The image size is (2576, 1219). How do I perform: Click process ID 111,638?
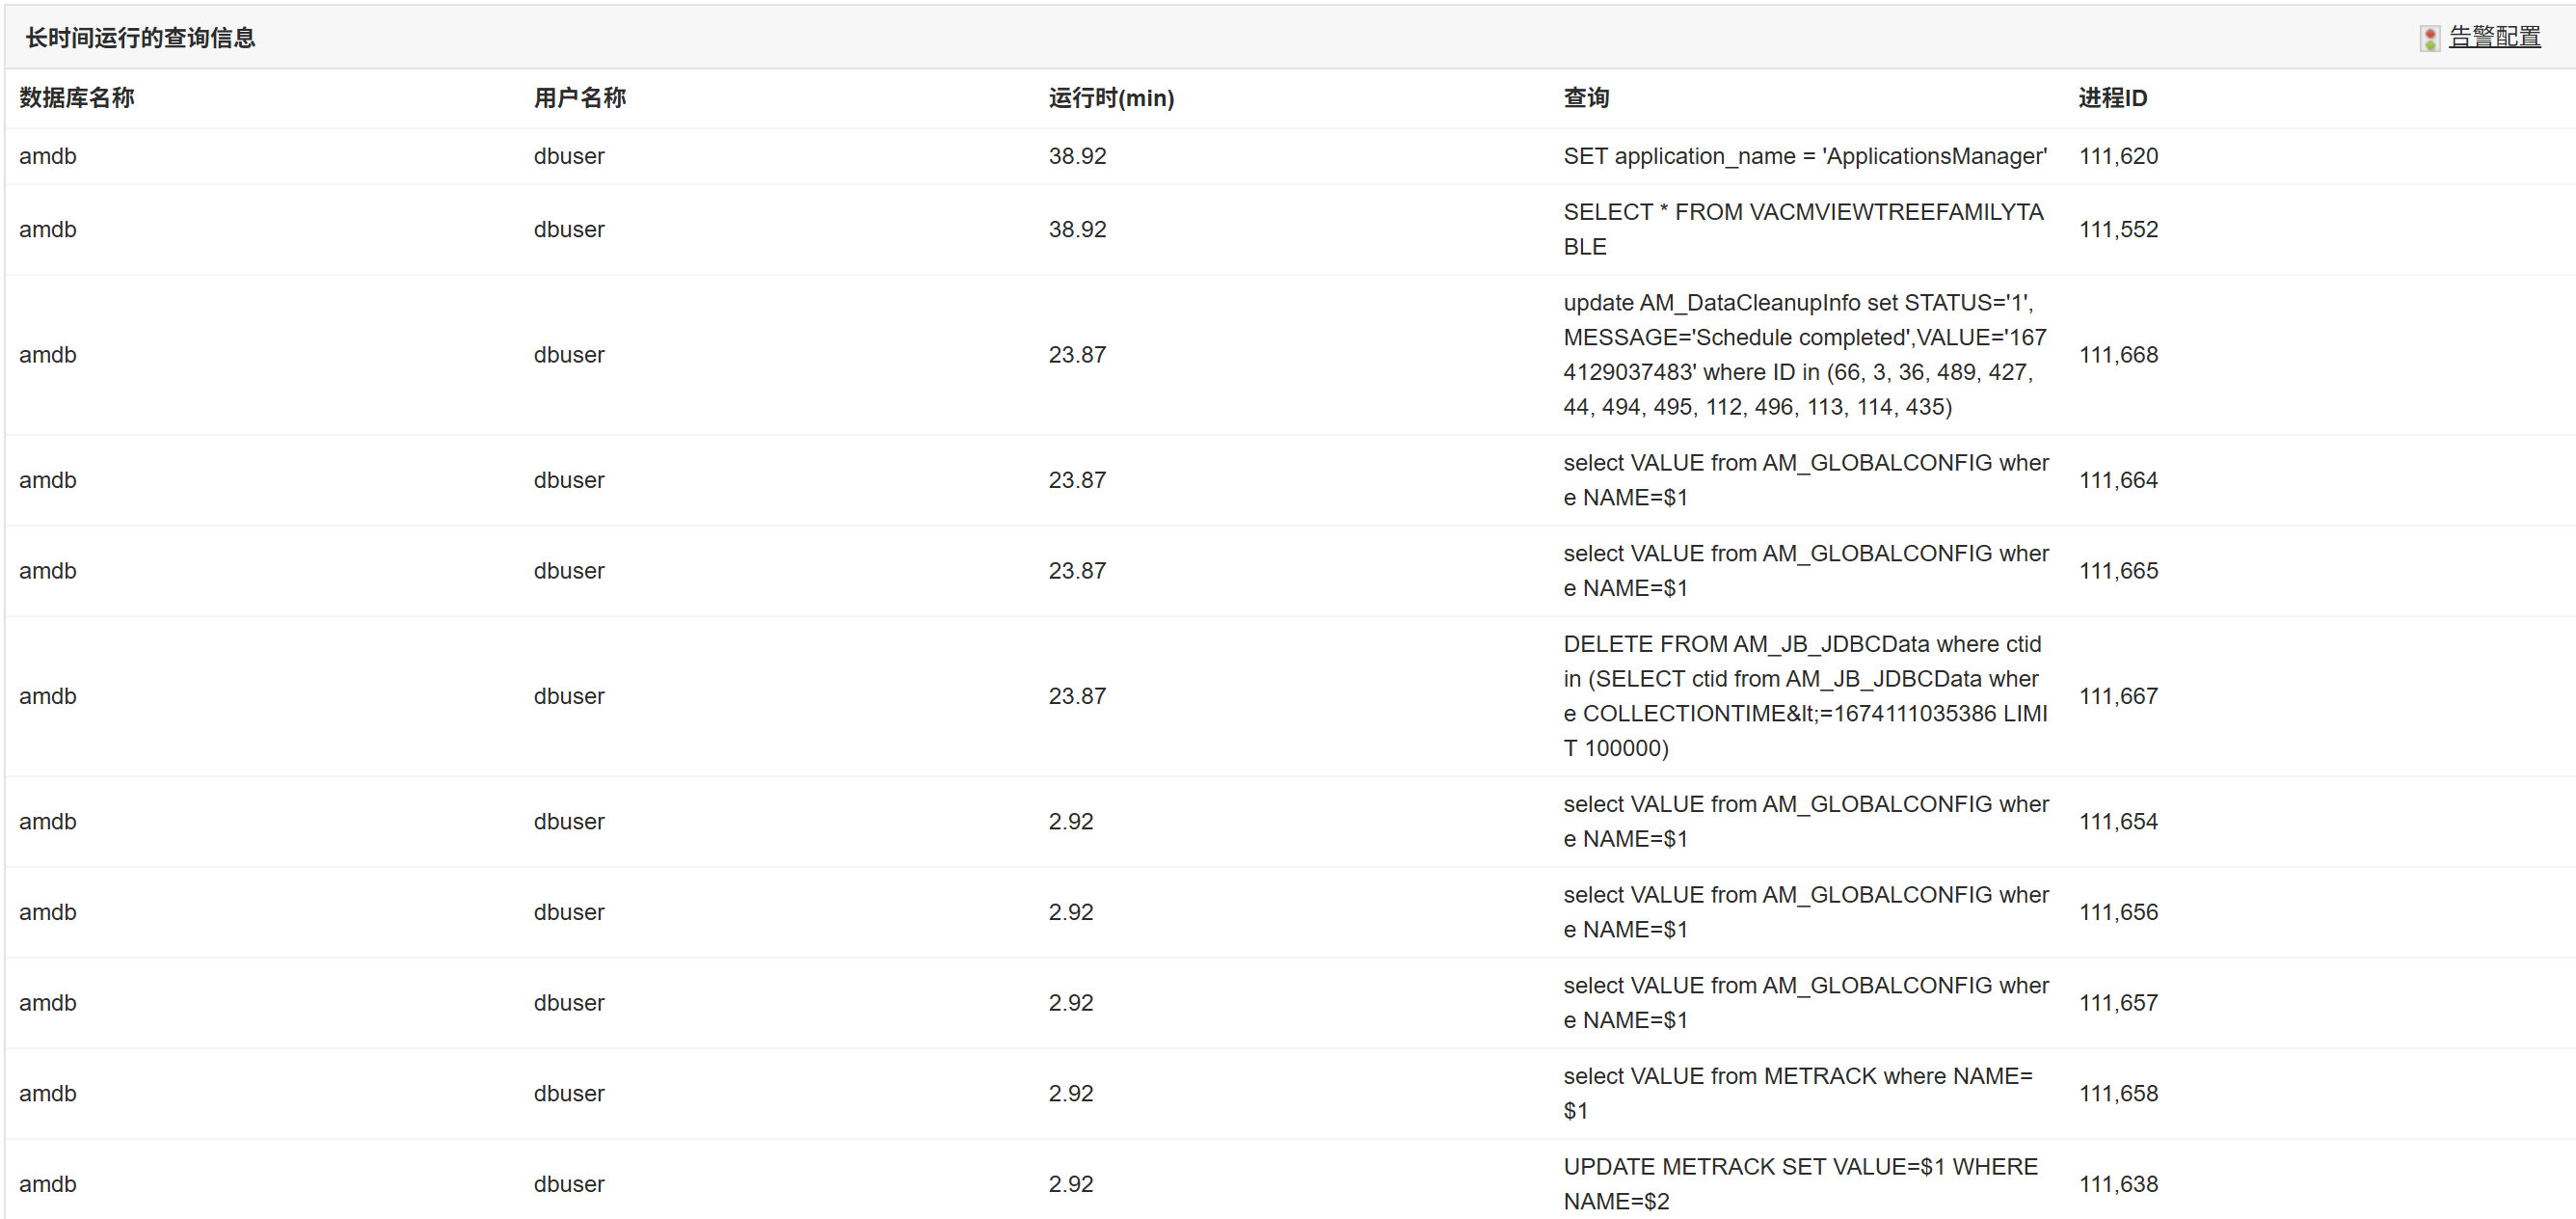[2118, 1183]
